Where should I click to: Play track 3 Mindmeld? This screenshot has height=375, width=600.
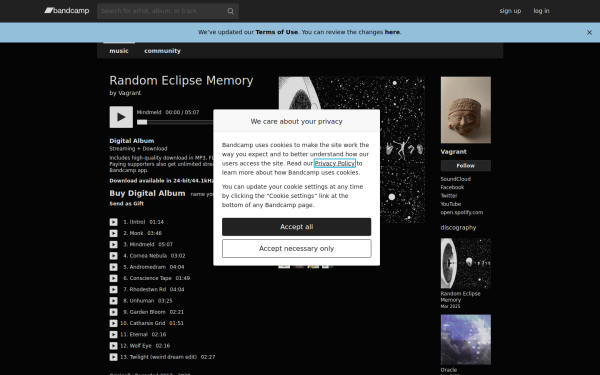click(x=114, y=245)
